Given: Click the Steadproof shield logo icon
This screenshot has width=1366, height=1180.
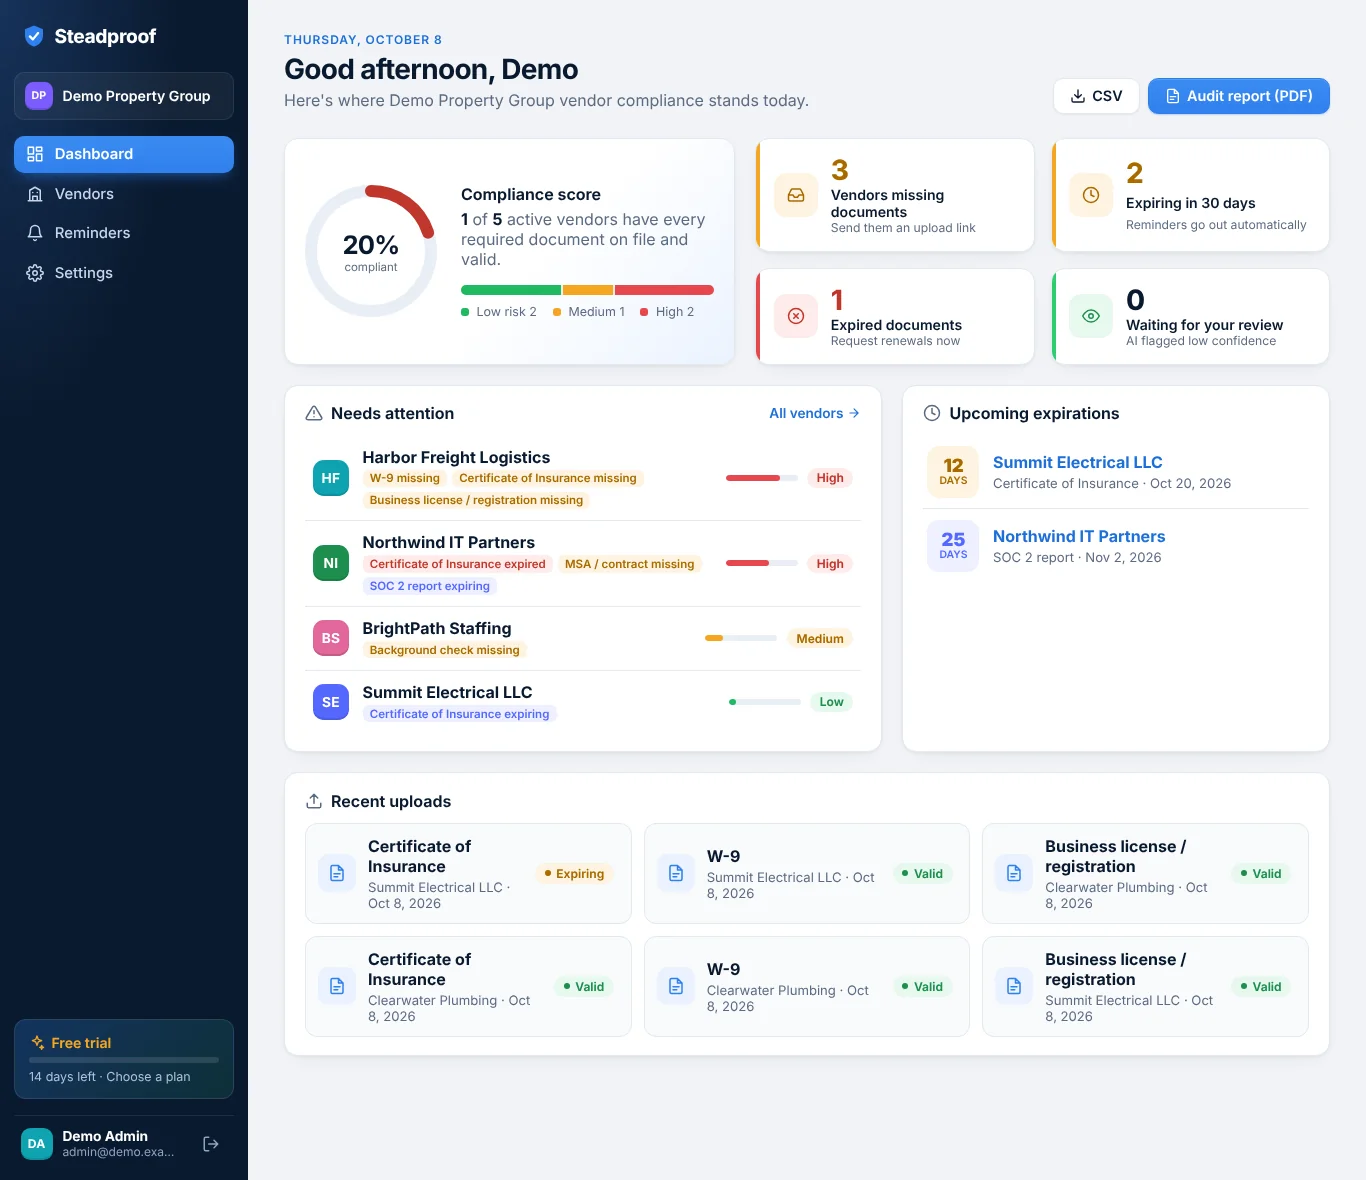Looking at the screenshot, I should pos(34,36).
